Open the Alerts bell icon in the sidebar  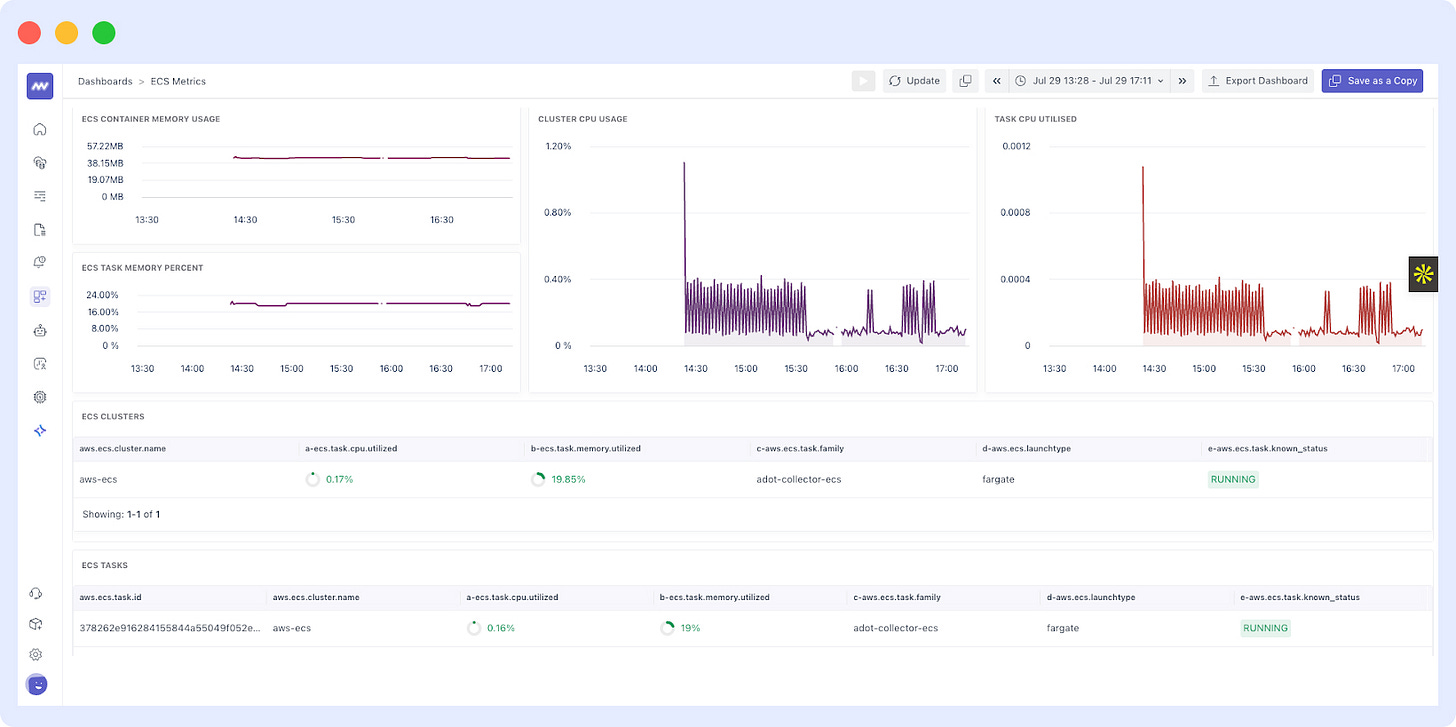pos(40,262)
